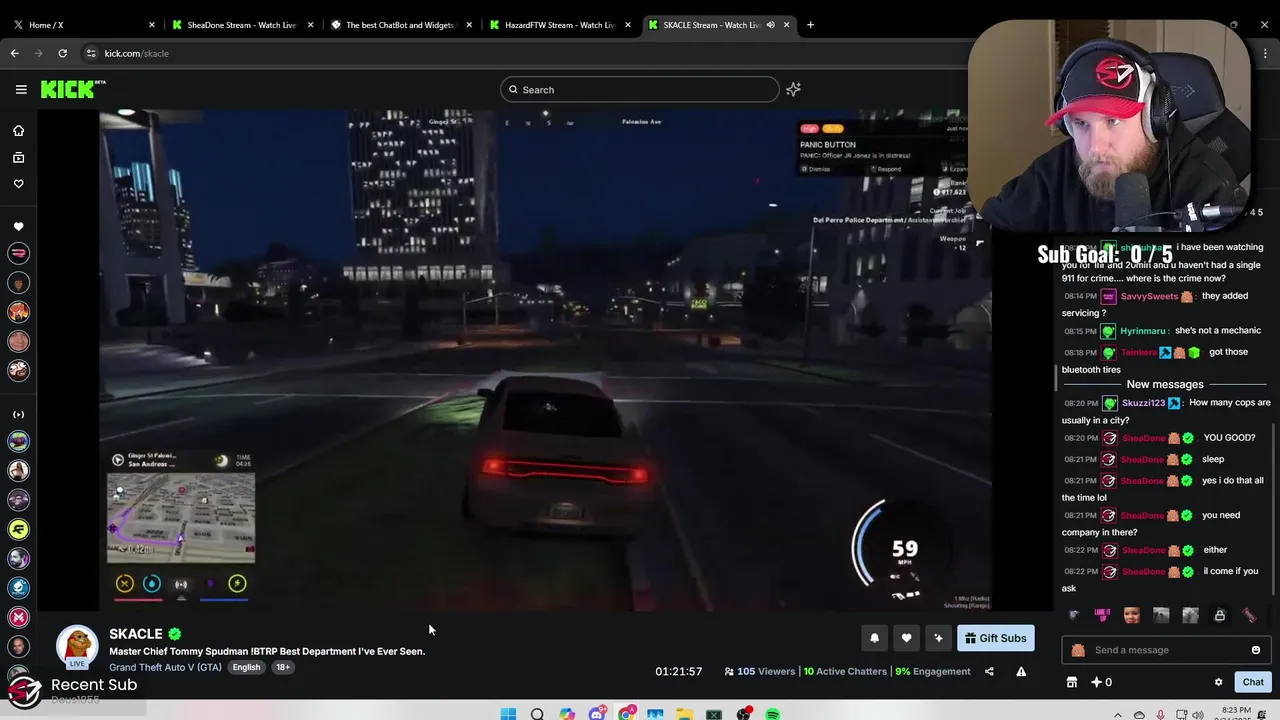Click the report warning triangle icon
The image size is (1280, 720).
[x=1021, y=672]
